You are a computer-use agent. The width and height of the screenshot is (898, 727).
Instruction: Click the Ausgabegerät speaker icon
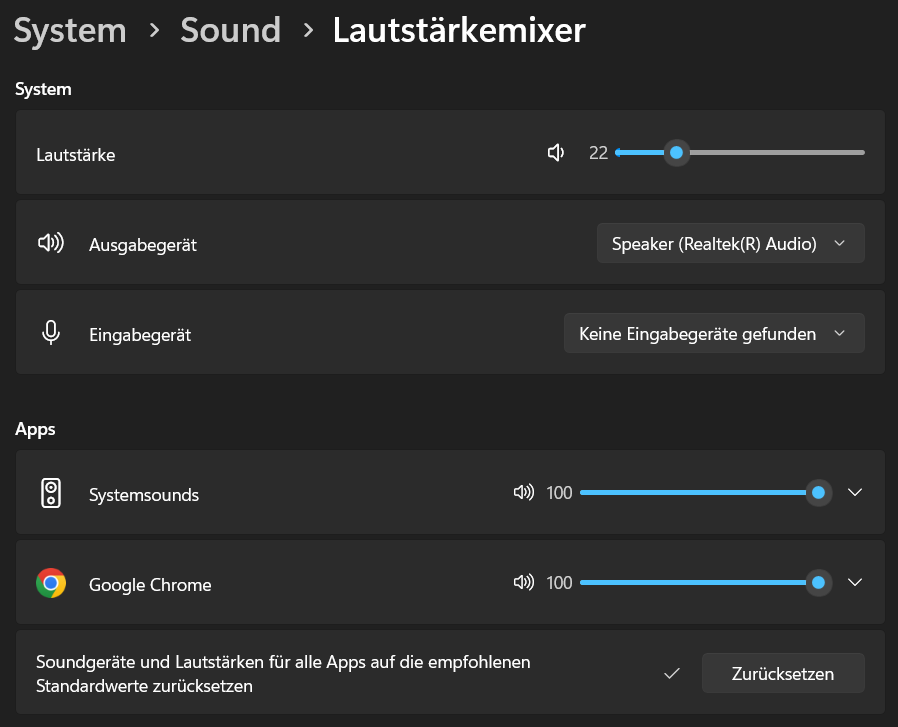pos(51,243)
